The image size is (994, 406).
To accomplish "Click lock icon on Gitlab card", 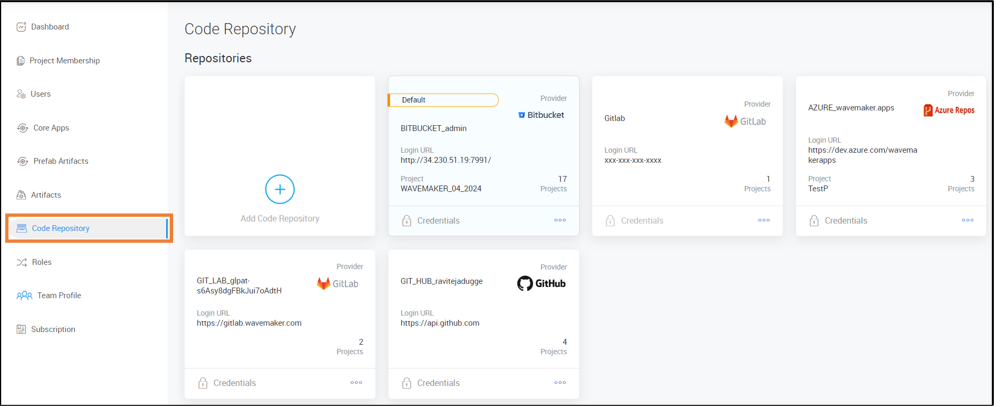I will pos(610,221).
